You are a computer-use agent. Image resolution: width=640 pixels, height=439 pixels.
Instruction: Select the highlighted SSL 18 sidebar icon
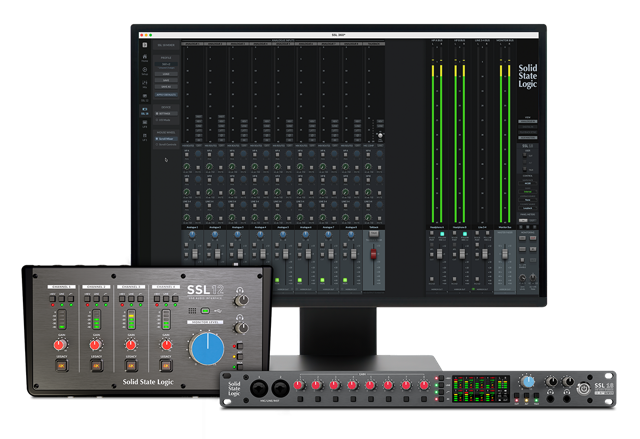(x=145, y=111)
